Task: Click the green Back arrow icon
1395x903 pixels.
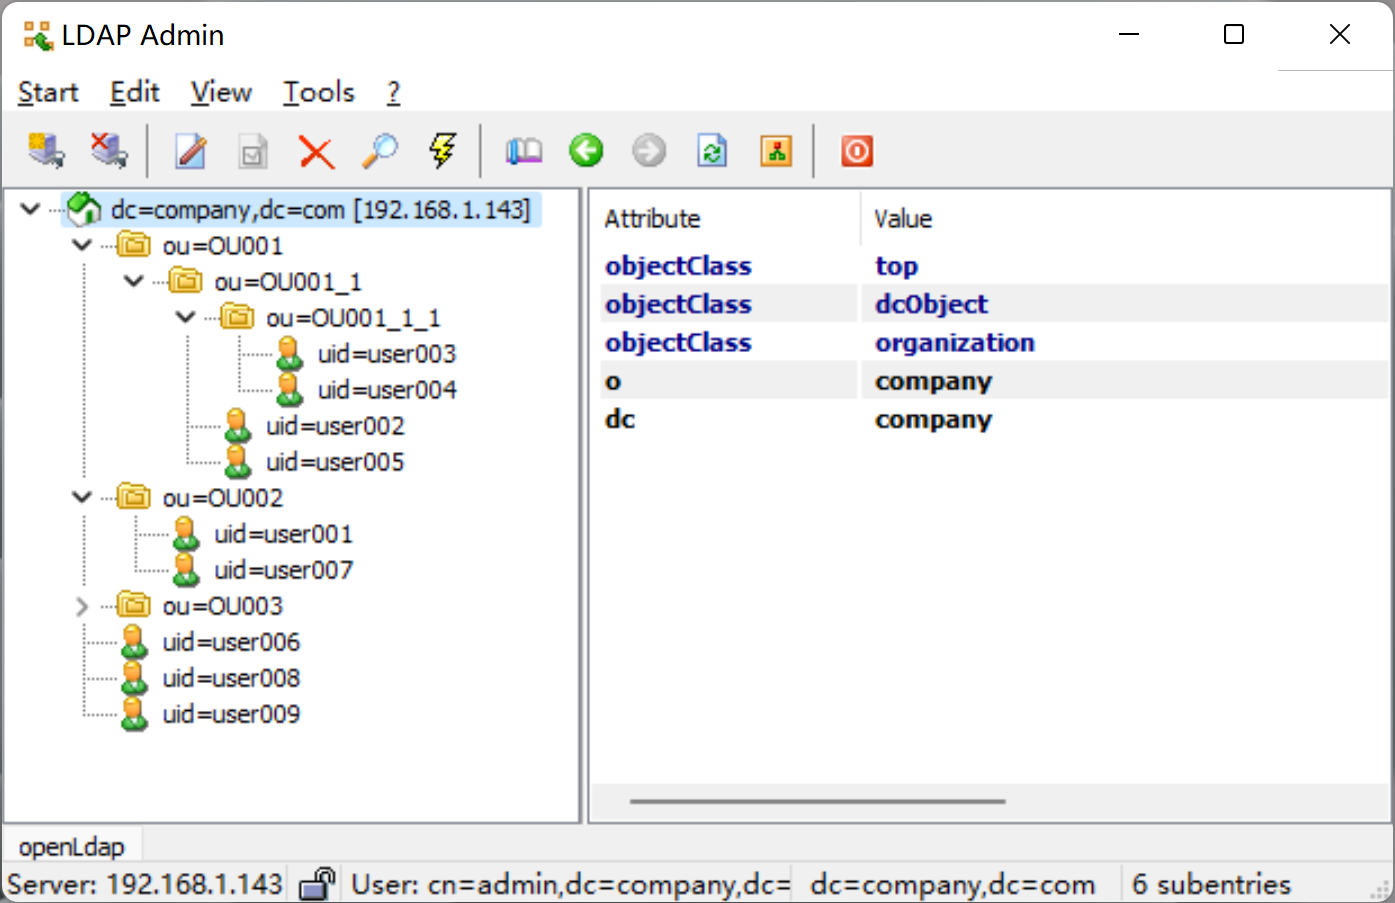Action: tap(586, 151)
